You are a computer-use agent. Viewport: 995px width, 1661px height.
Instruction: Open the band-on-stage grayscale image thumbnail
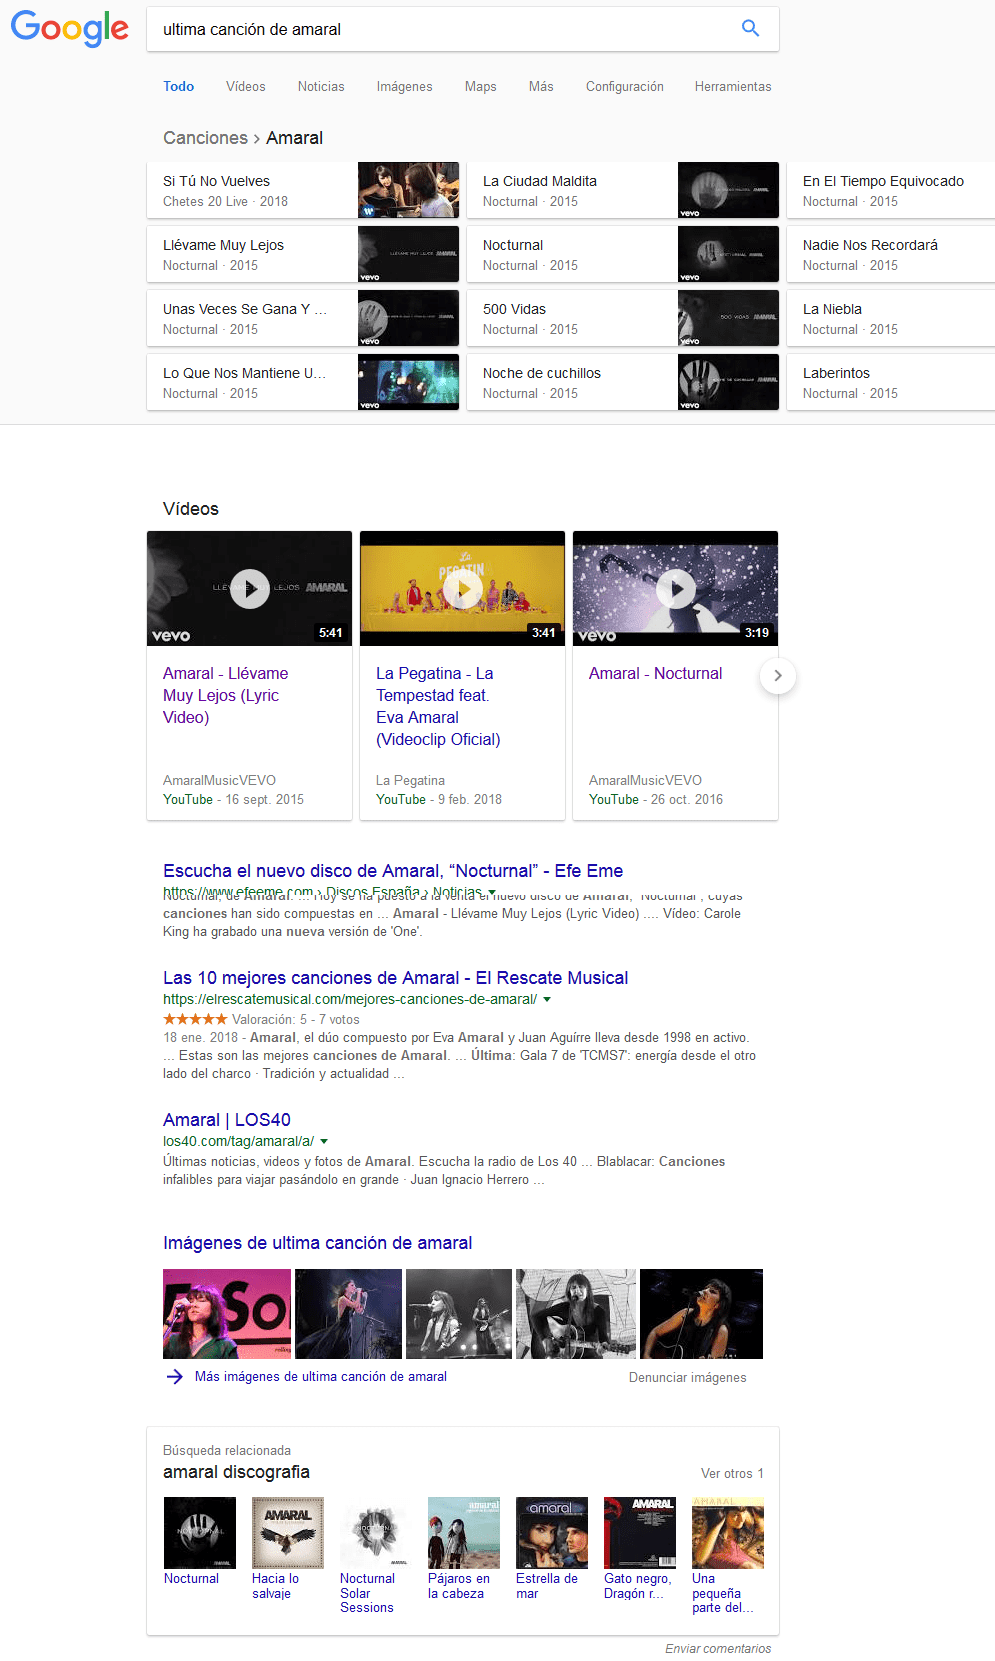click(x=459, y=1314)
